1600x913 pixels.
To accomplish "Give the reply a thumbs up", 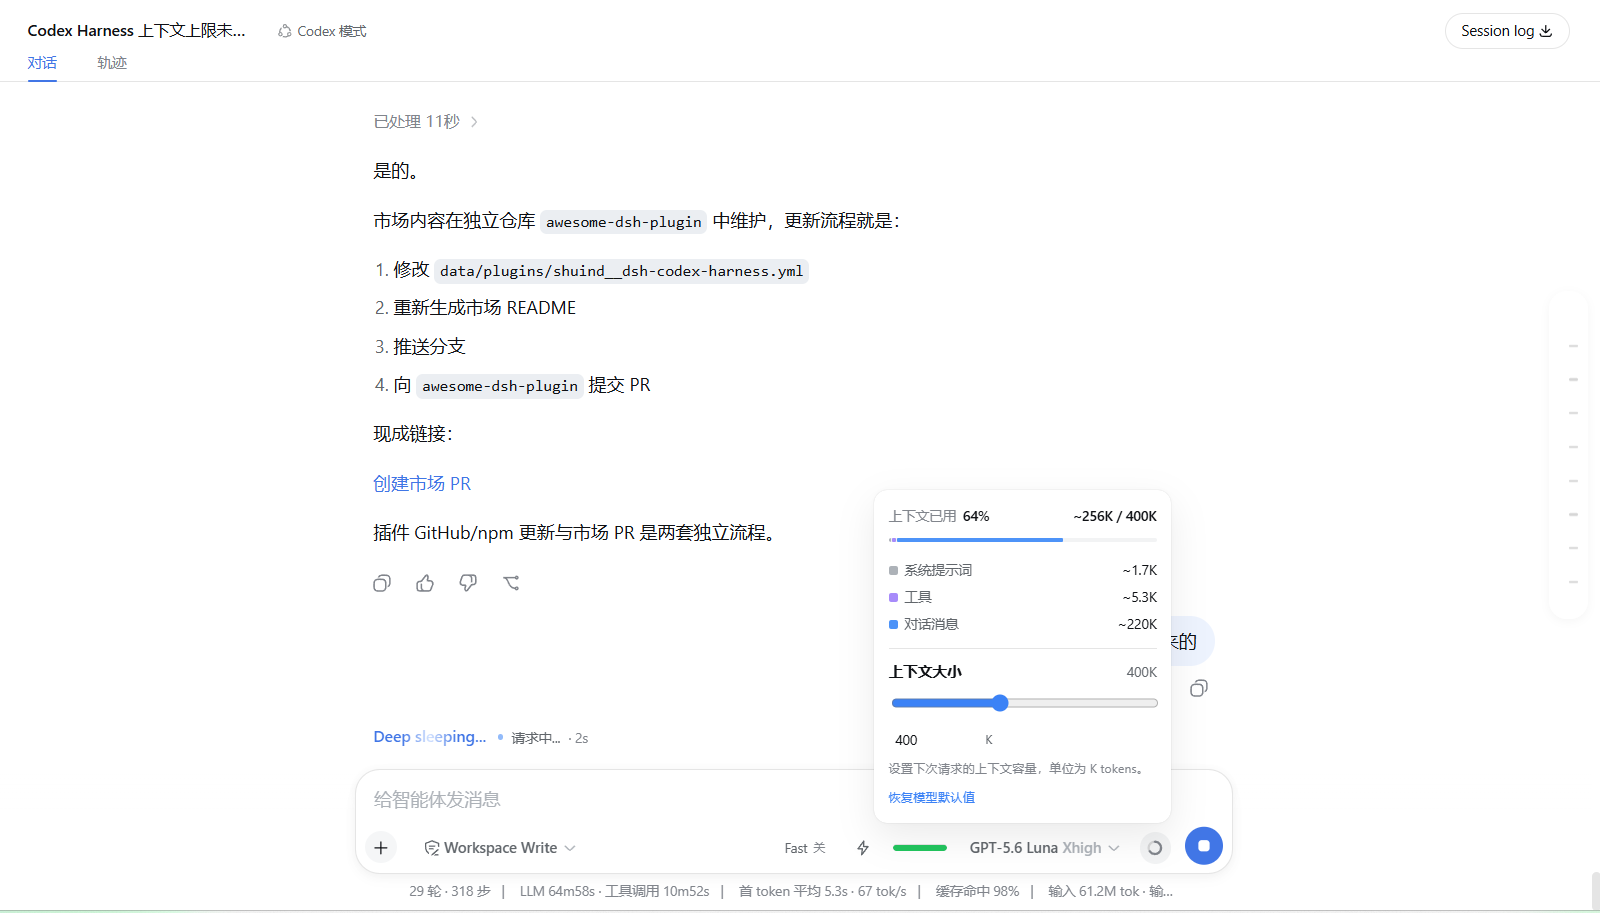I will pos(425,583).
